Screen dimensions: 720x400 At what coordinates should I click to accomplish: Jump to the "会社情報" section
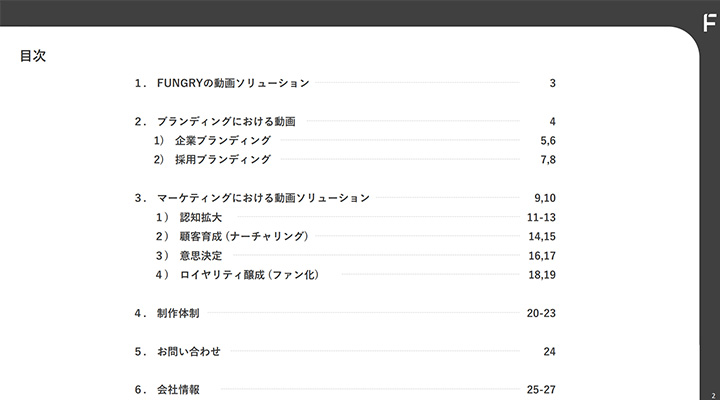(x=178, y=389)
